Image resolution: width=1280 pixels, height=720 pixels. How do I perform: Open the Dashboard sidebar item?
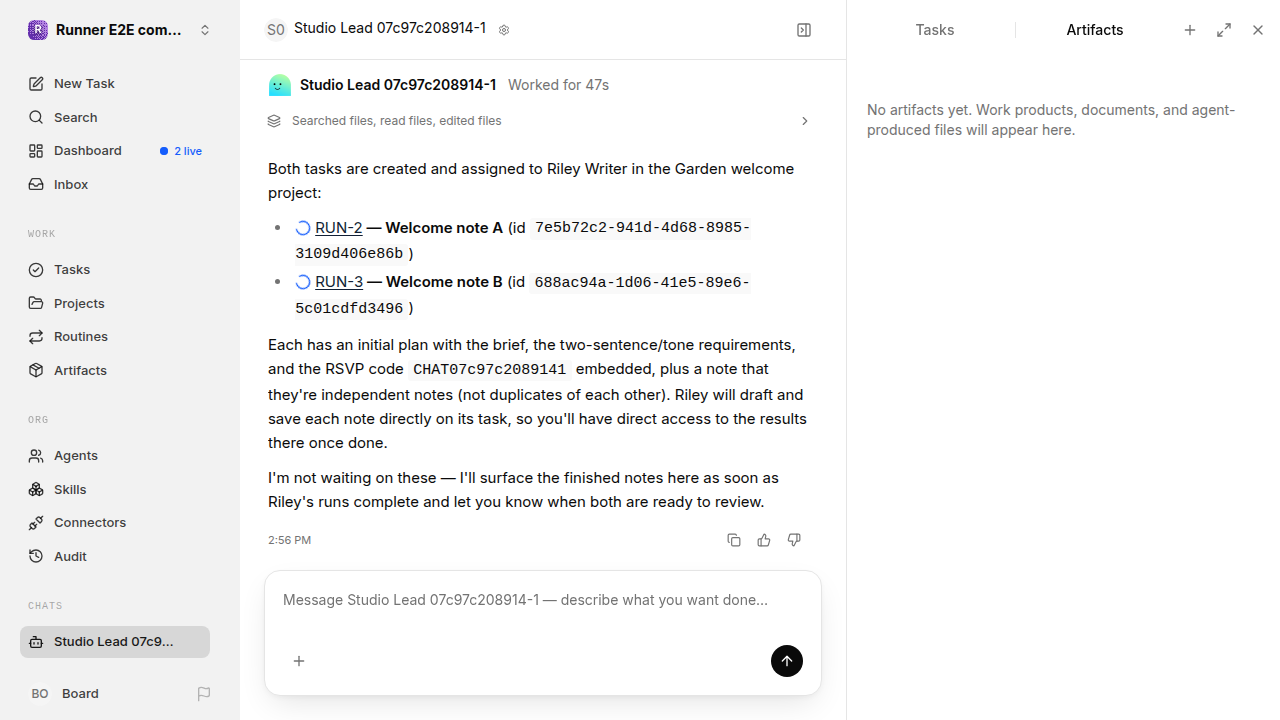[x=115, y=151]
